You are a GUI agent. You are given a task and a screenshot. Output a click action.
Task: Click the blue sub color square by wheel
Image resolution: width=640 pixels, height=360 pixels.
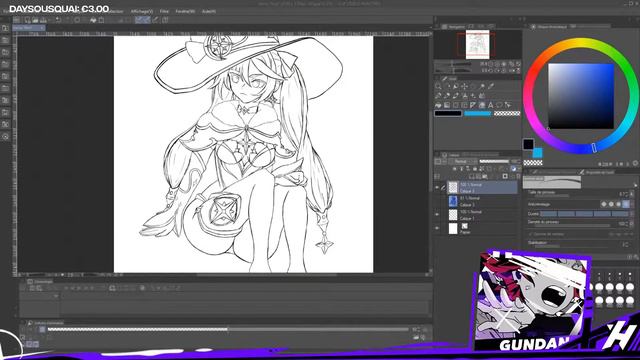538,153
